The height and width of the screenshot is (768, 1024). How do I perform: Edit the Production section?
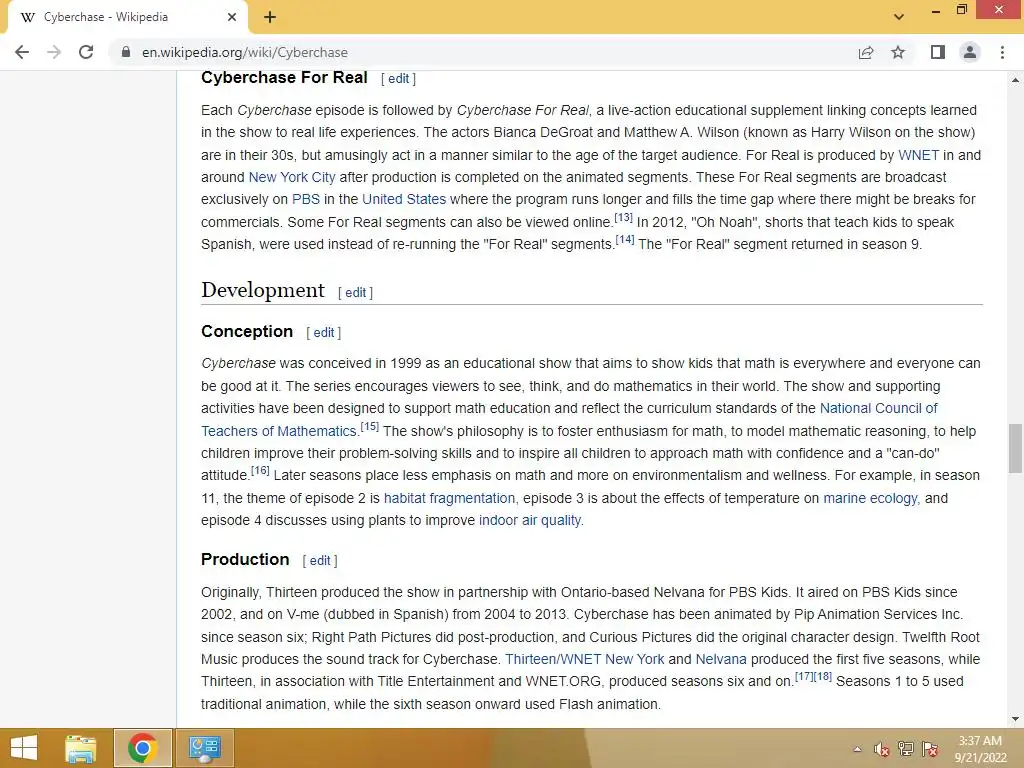click(320, 560)
